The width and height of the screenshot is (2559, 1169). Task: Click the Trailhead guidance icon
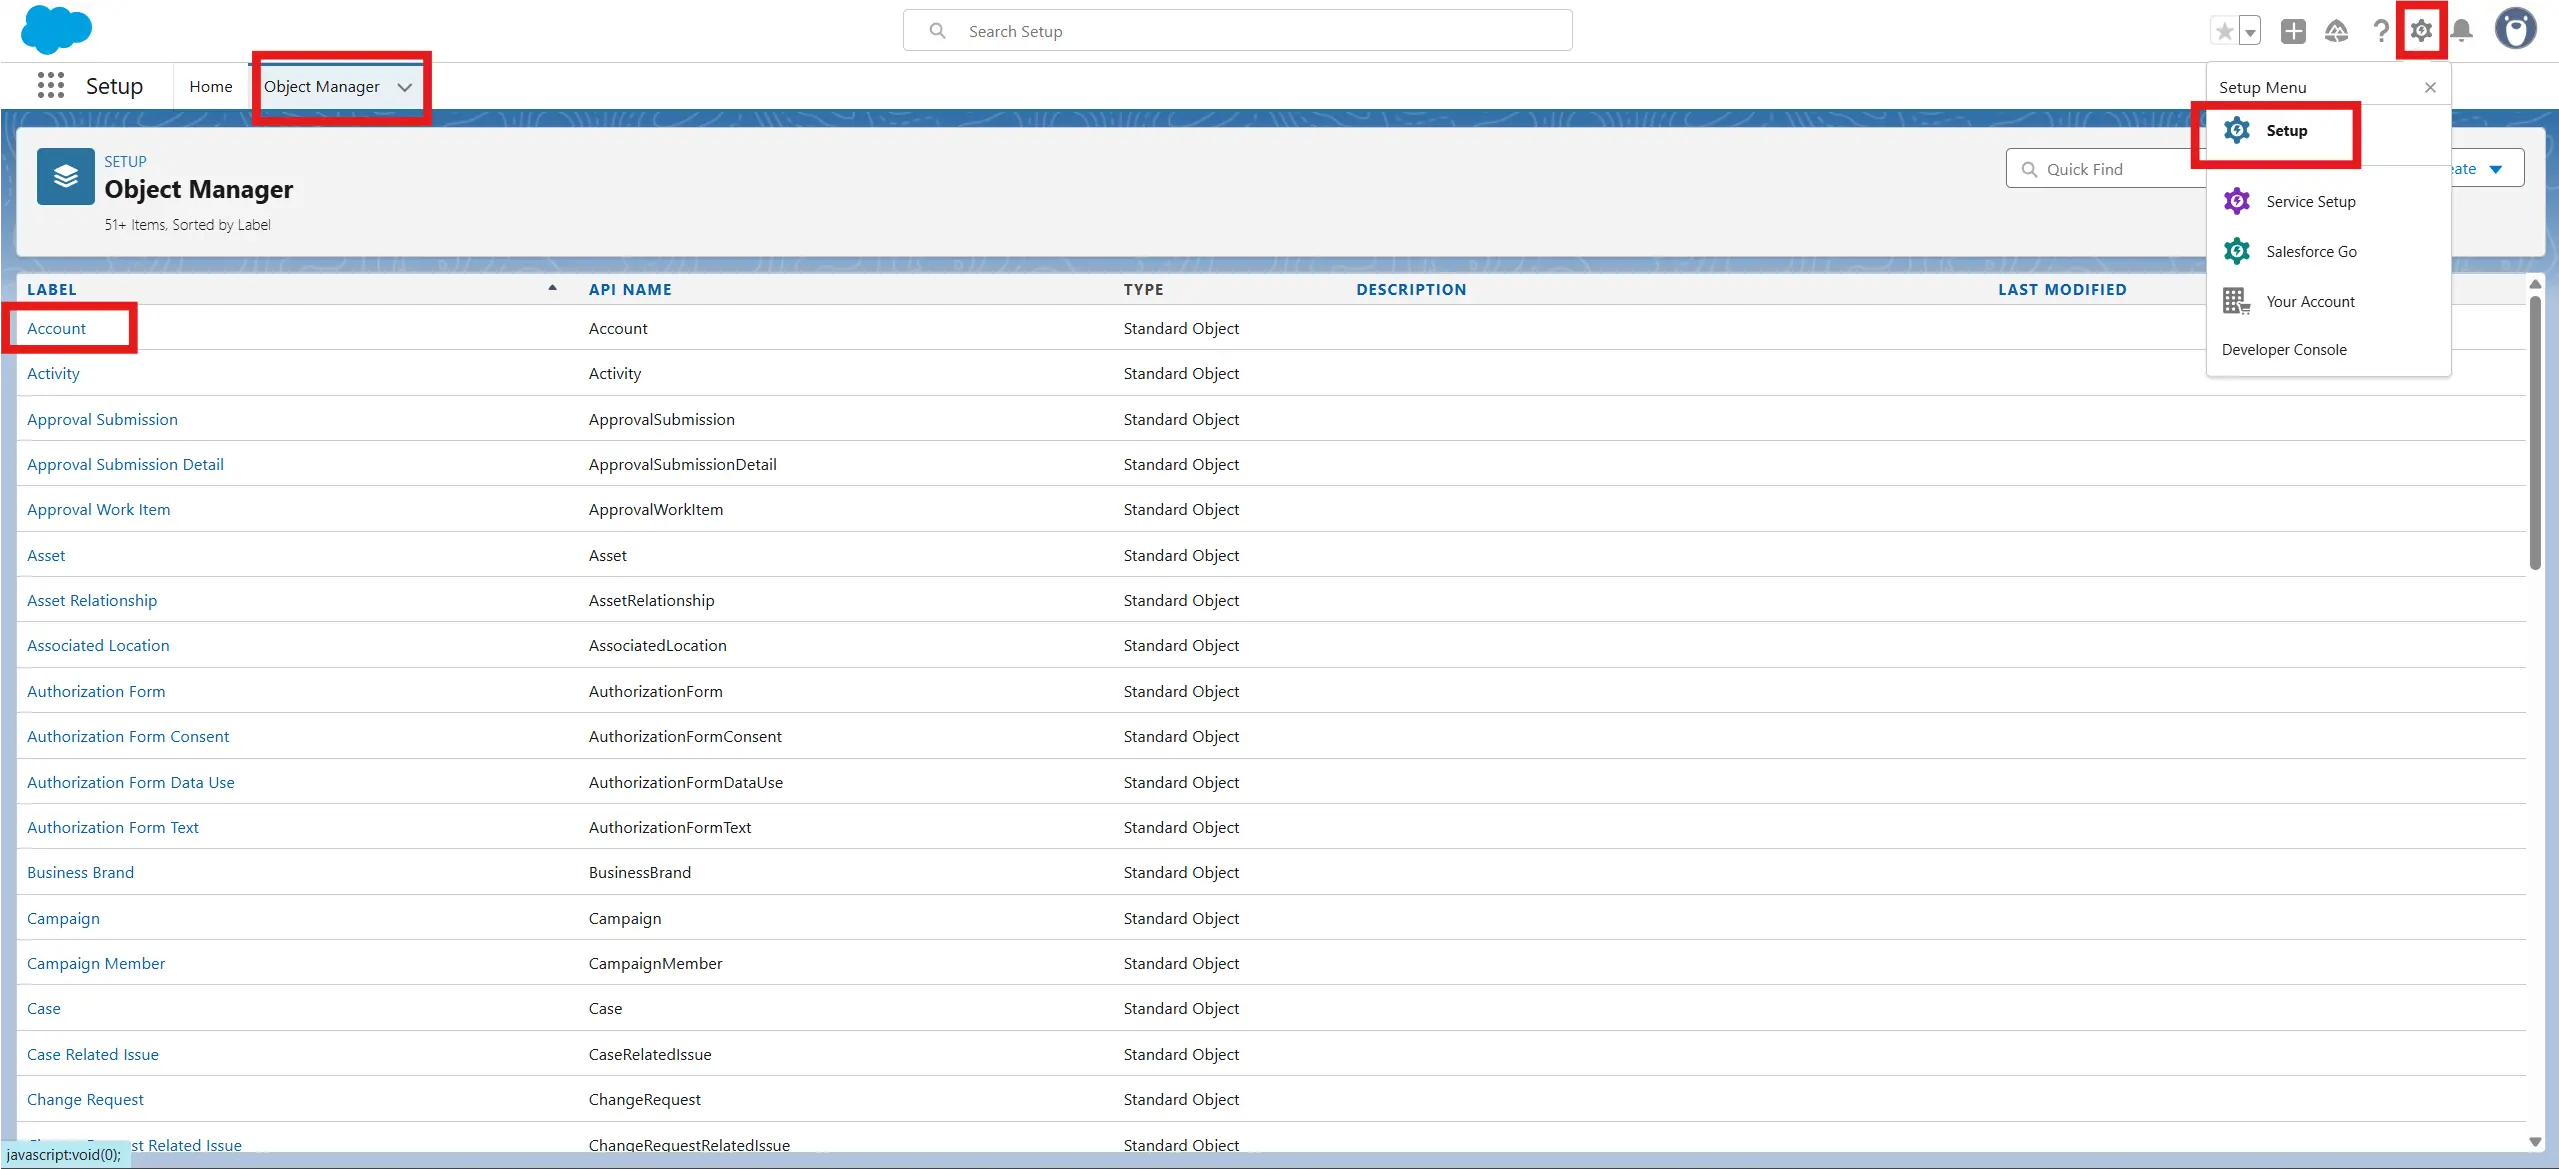coord(2336,31)
